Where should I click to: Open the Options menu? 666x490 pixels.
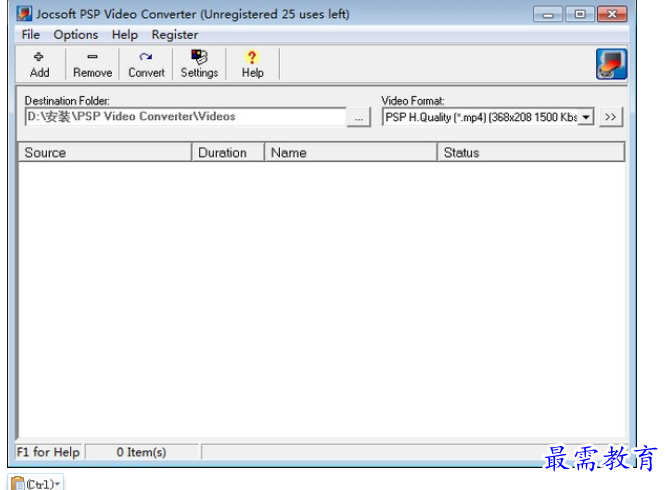tap(76, 35)
